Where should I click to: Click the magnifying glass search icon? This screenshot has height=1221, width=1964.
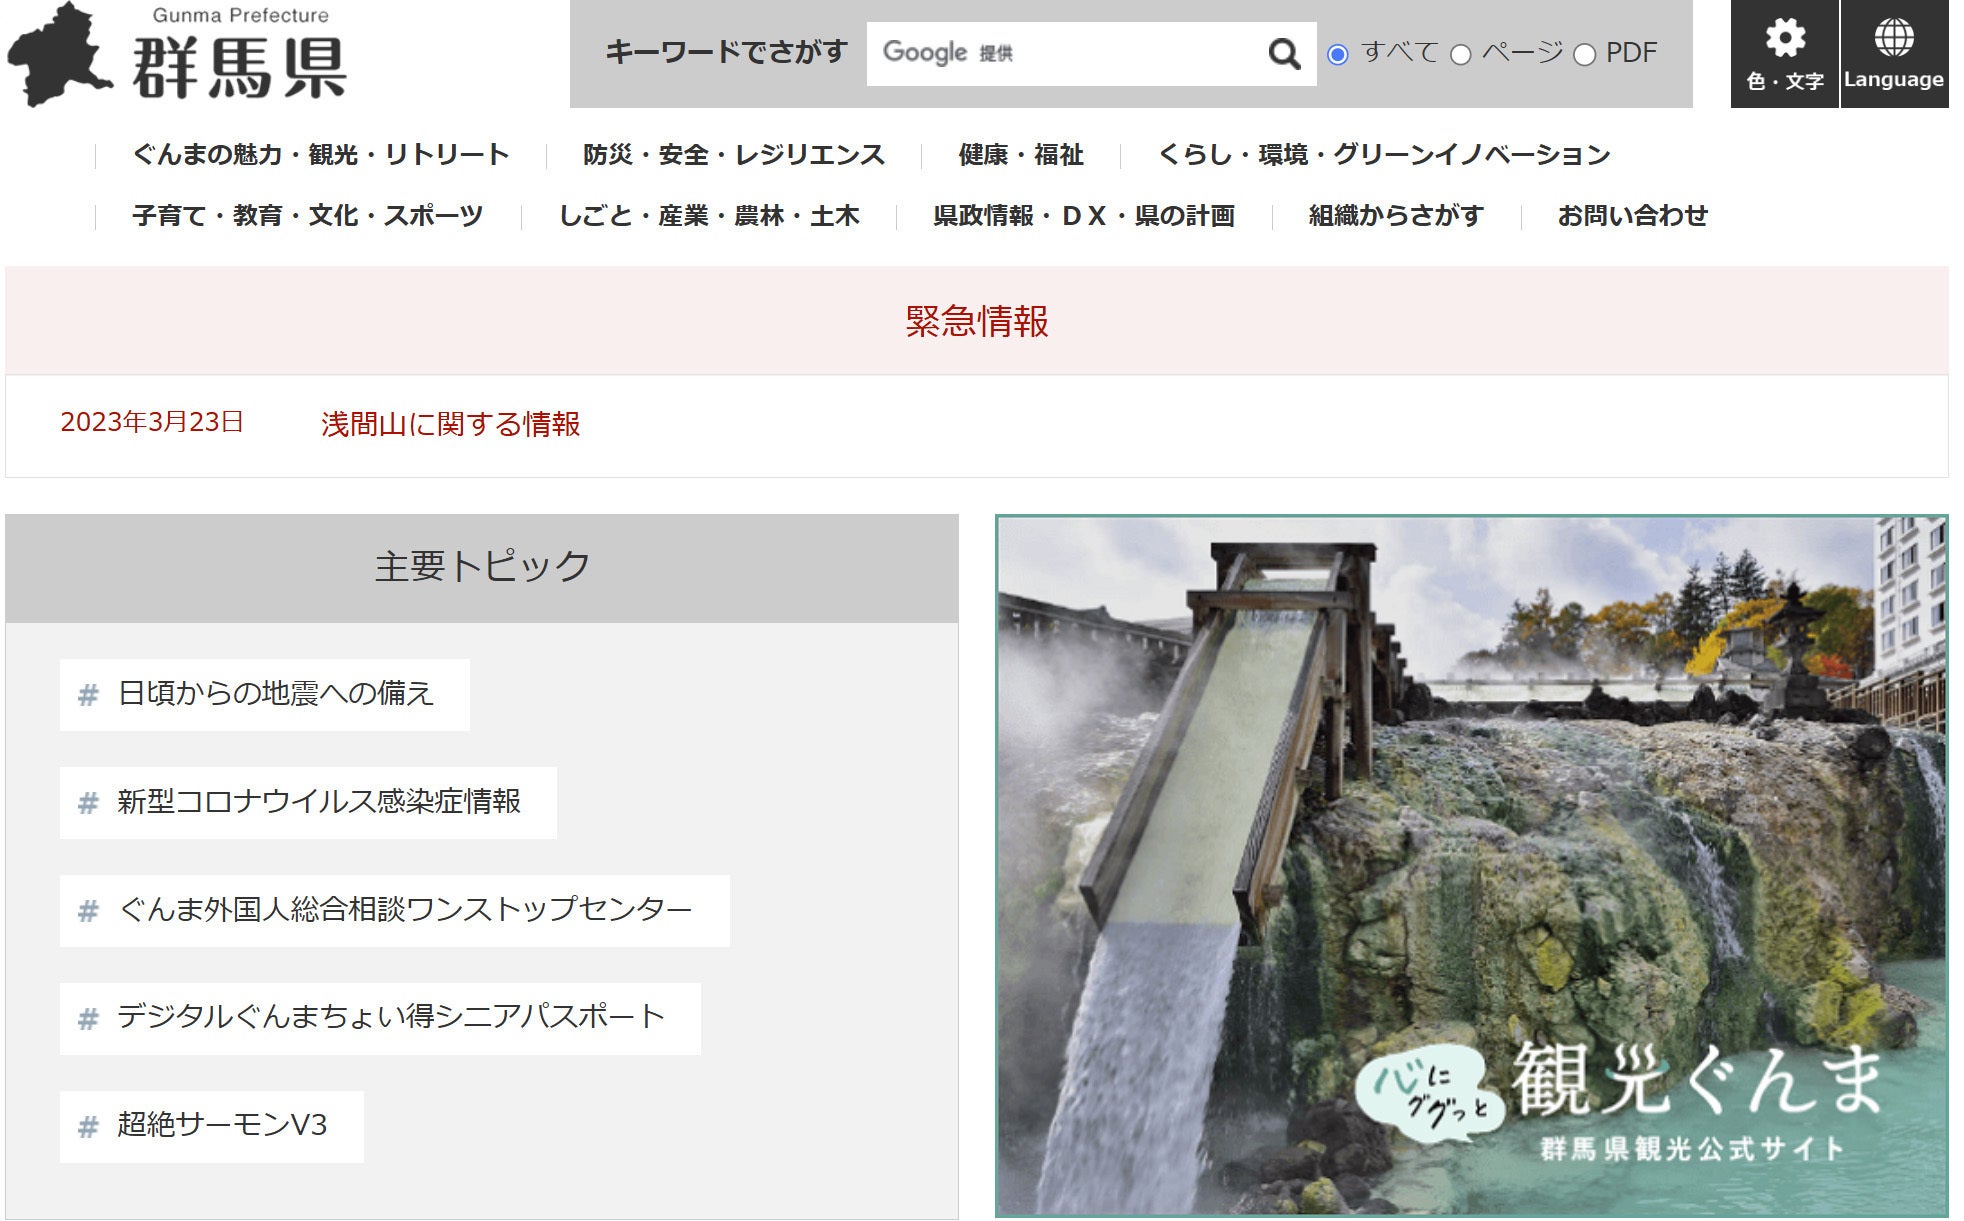tap(1283, 53)
